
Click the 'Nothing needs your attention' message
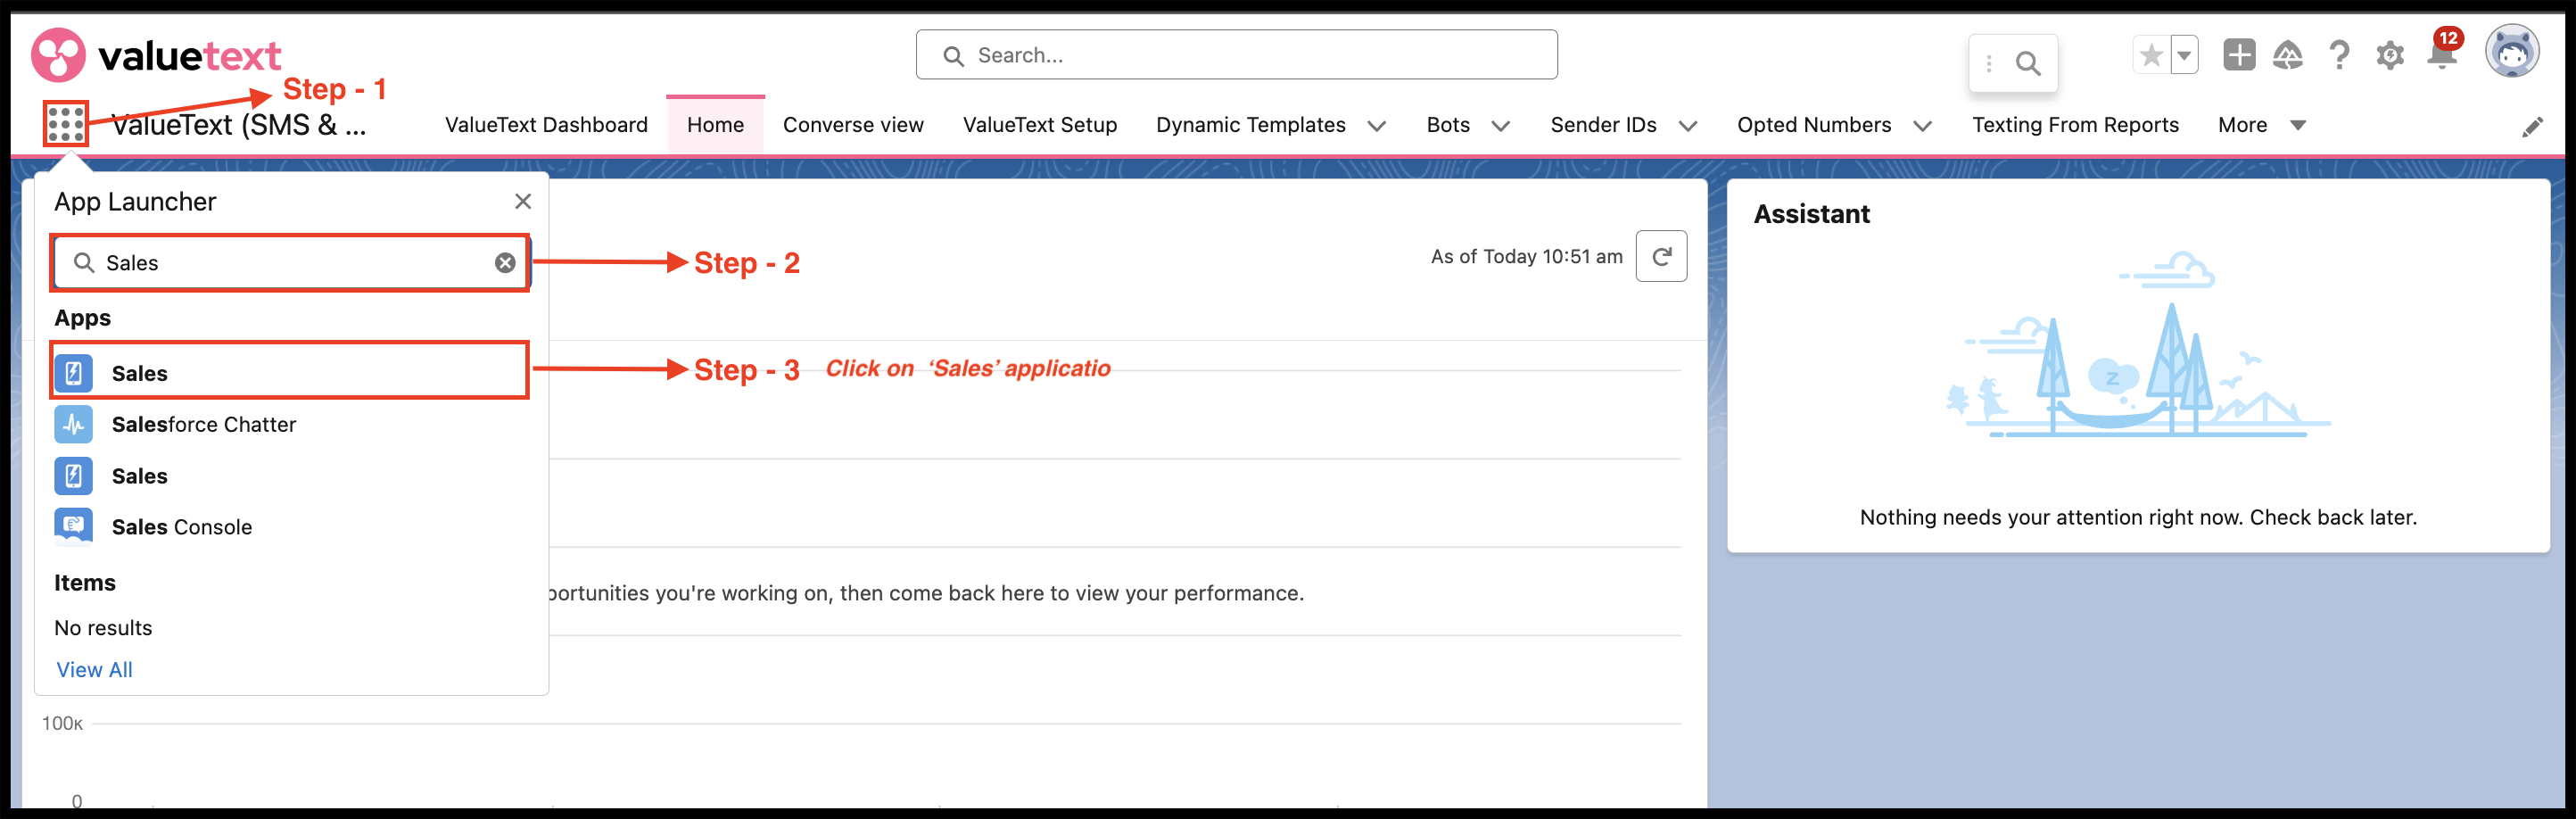(x=2138, y=517)
